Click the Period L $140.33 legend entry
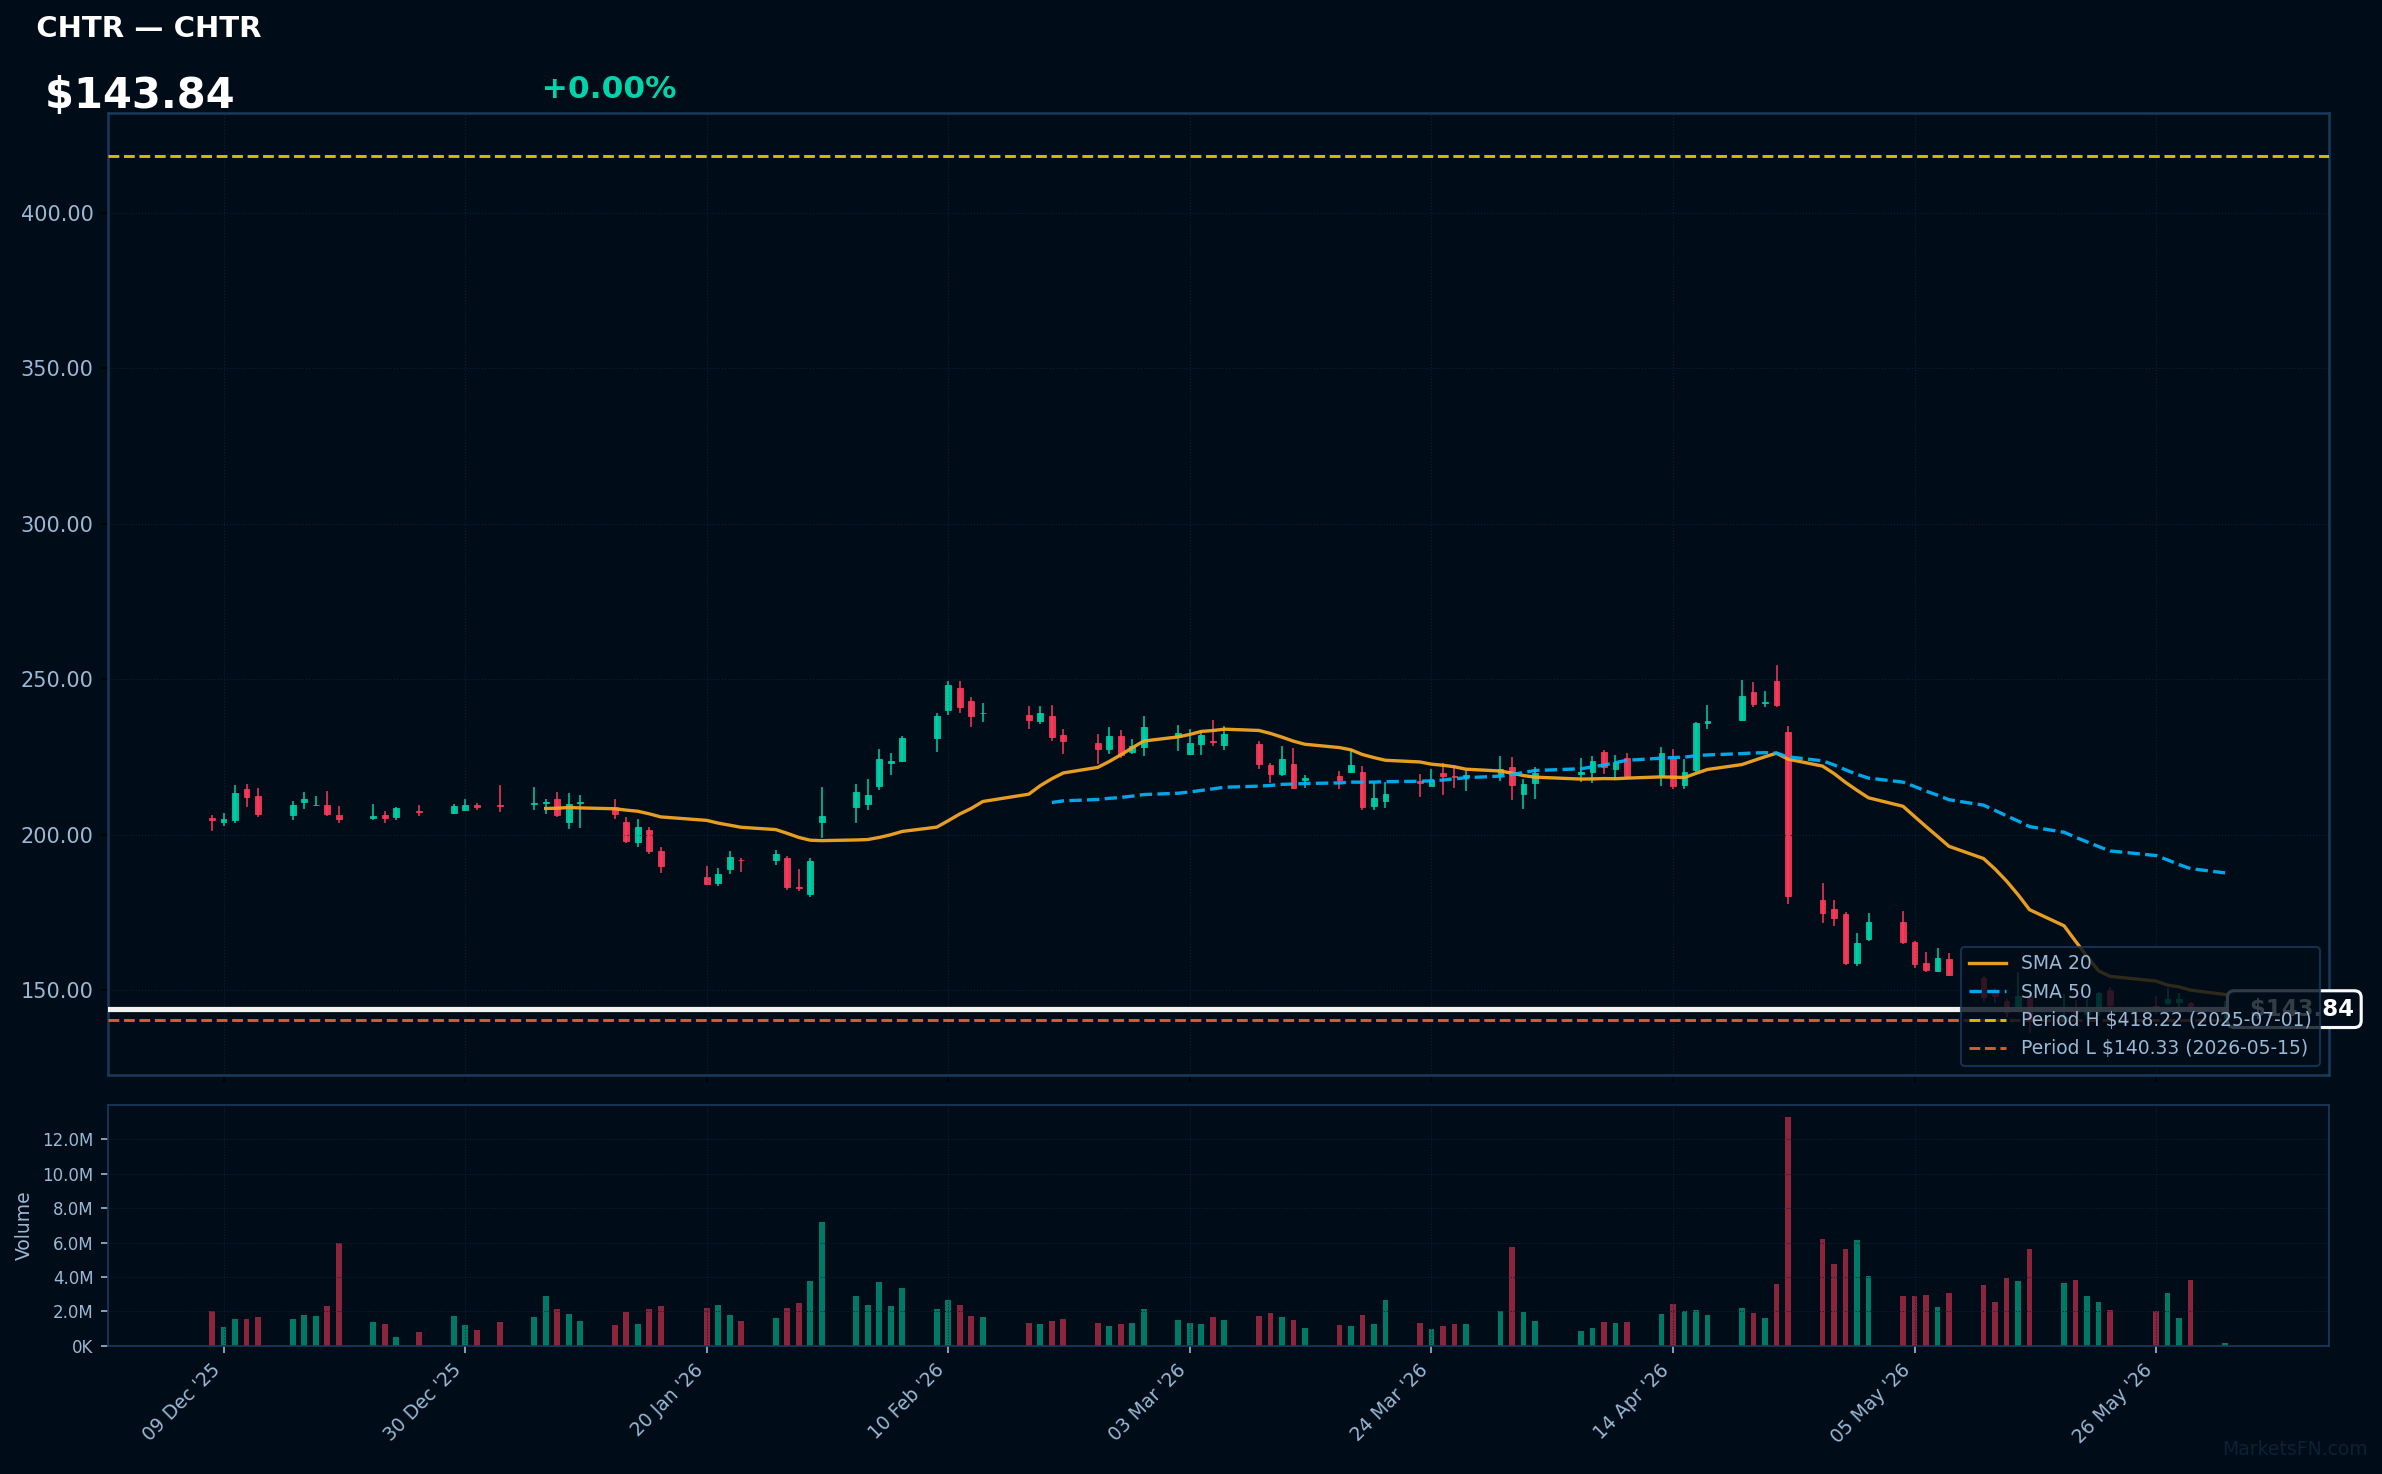 [2138, 1048]
